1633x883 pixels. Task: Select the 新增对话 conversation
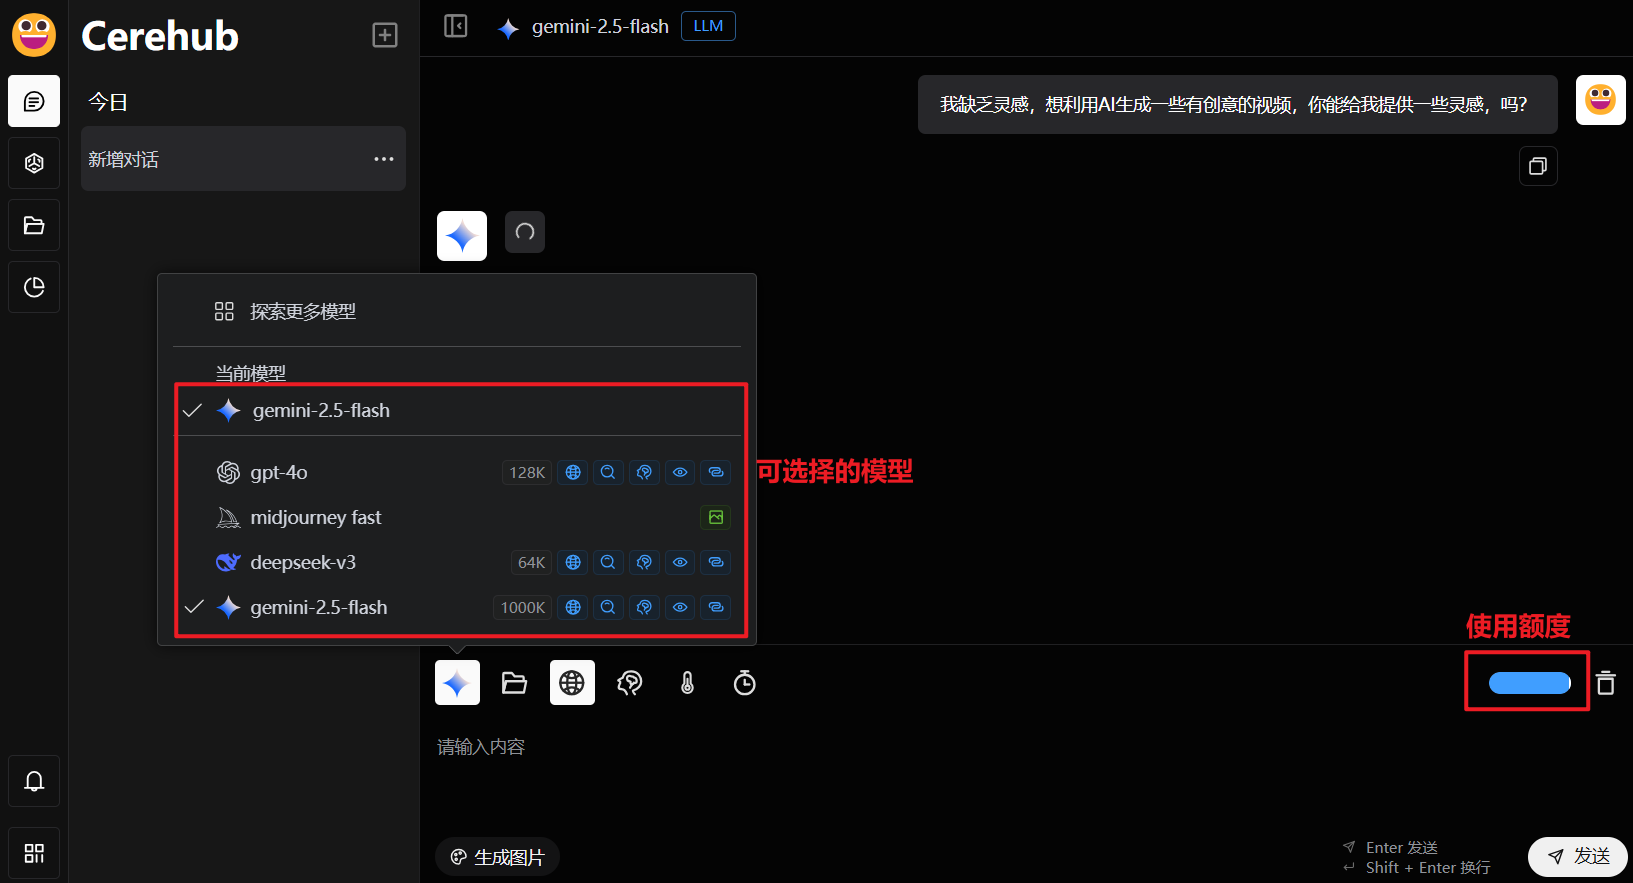(243, 159)
